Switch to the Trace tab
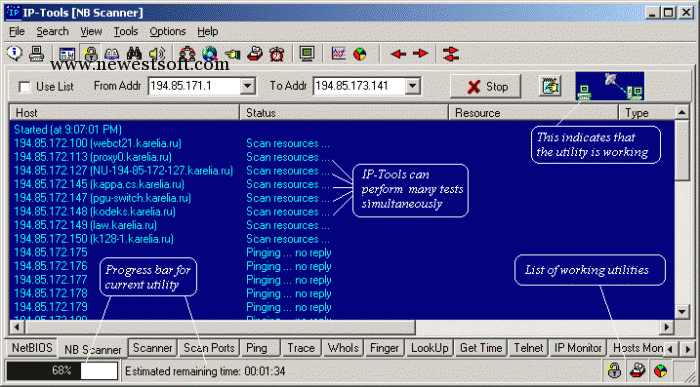Viewport: 700px width, 387px height. (x=301, y=348)
